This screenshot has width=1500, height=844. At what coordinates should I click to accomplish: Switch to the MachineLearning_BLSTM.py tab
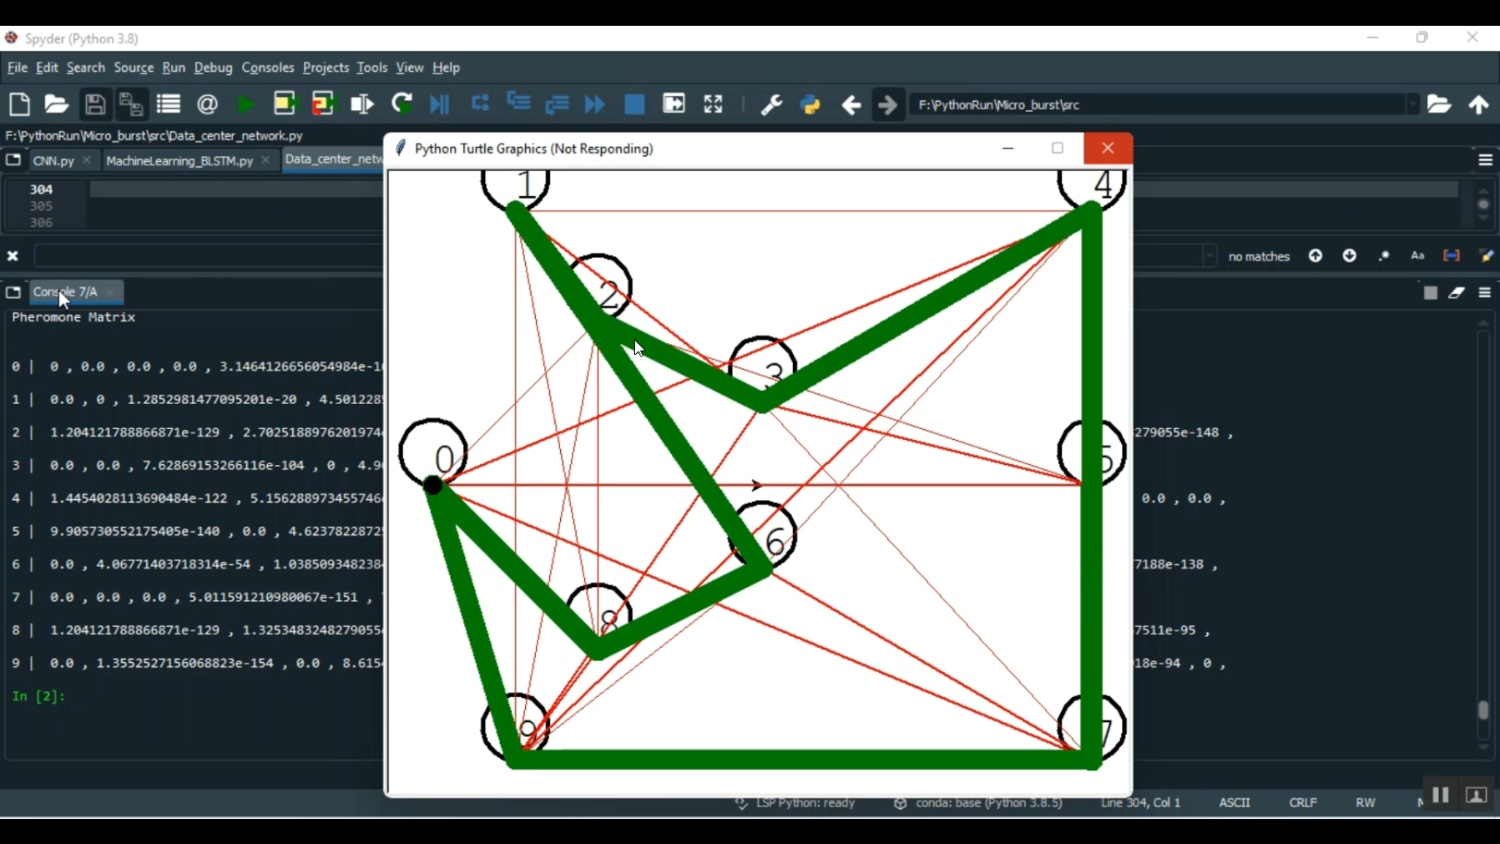click(x=179, y=160)
